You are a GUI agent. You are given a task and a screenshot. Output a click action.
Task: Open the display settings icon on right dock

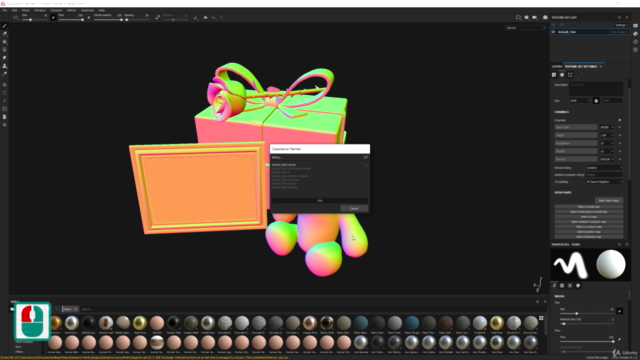click(636, 26)
